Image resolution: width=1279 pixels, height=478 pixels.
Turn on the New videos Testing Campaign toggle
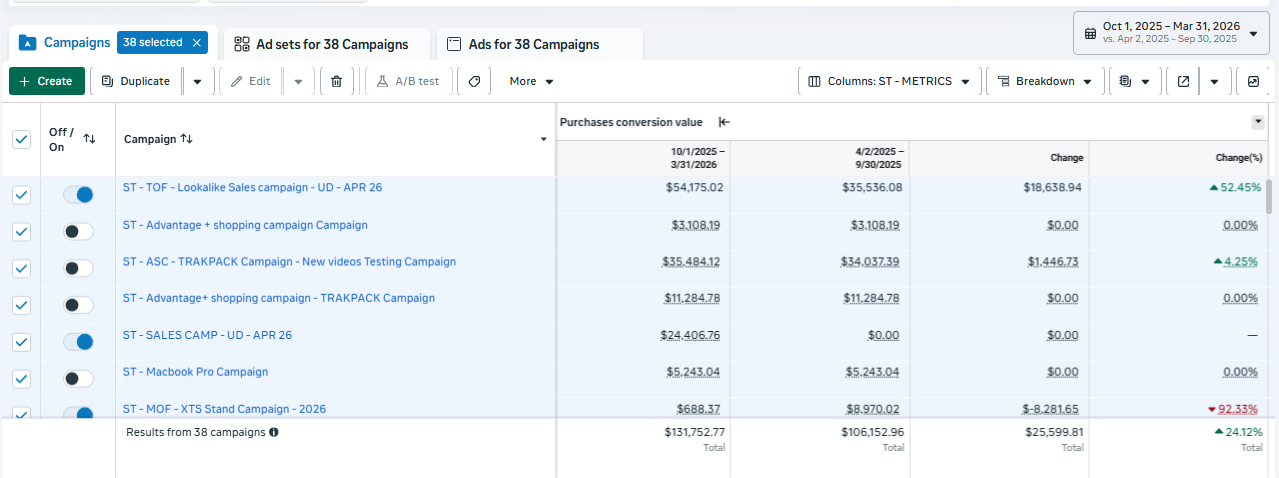[x=78, y=269]
